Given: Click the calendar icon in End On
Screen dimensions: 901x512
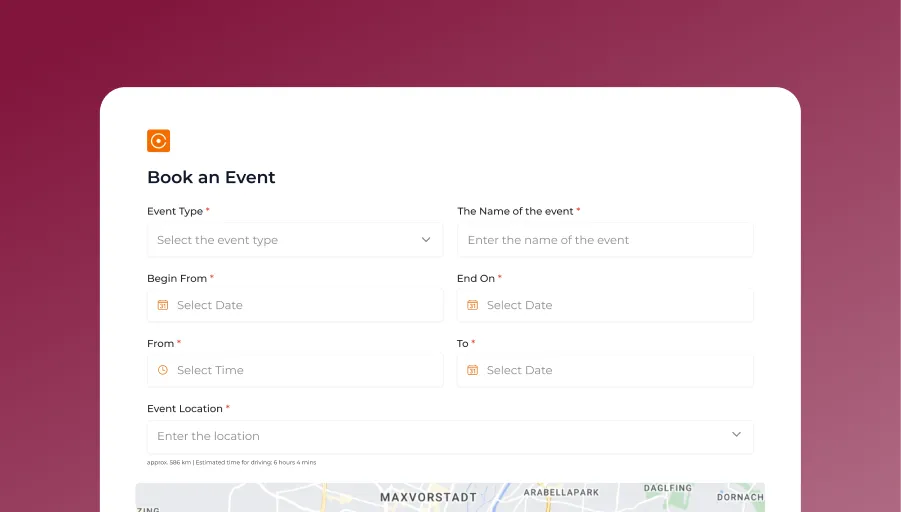Looking at the screenshot, I should click(x=473, y=305).
